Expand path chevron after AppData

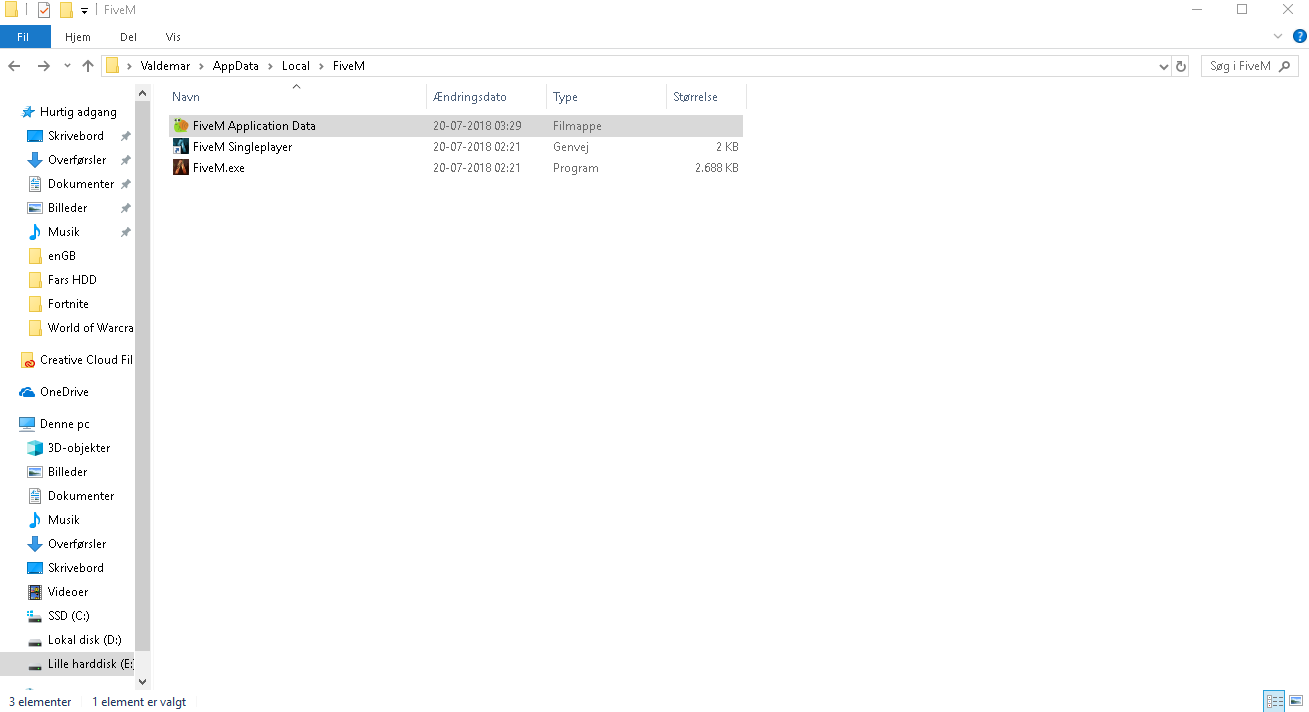[x=270, y=66]
